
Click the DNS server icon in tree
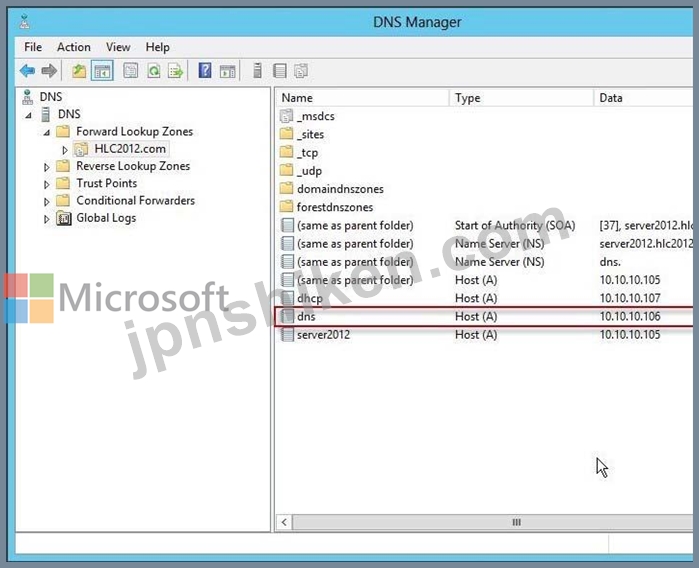[45, 114]
